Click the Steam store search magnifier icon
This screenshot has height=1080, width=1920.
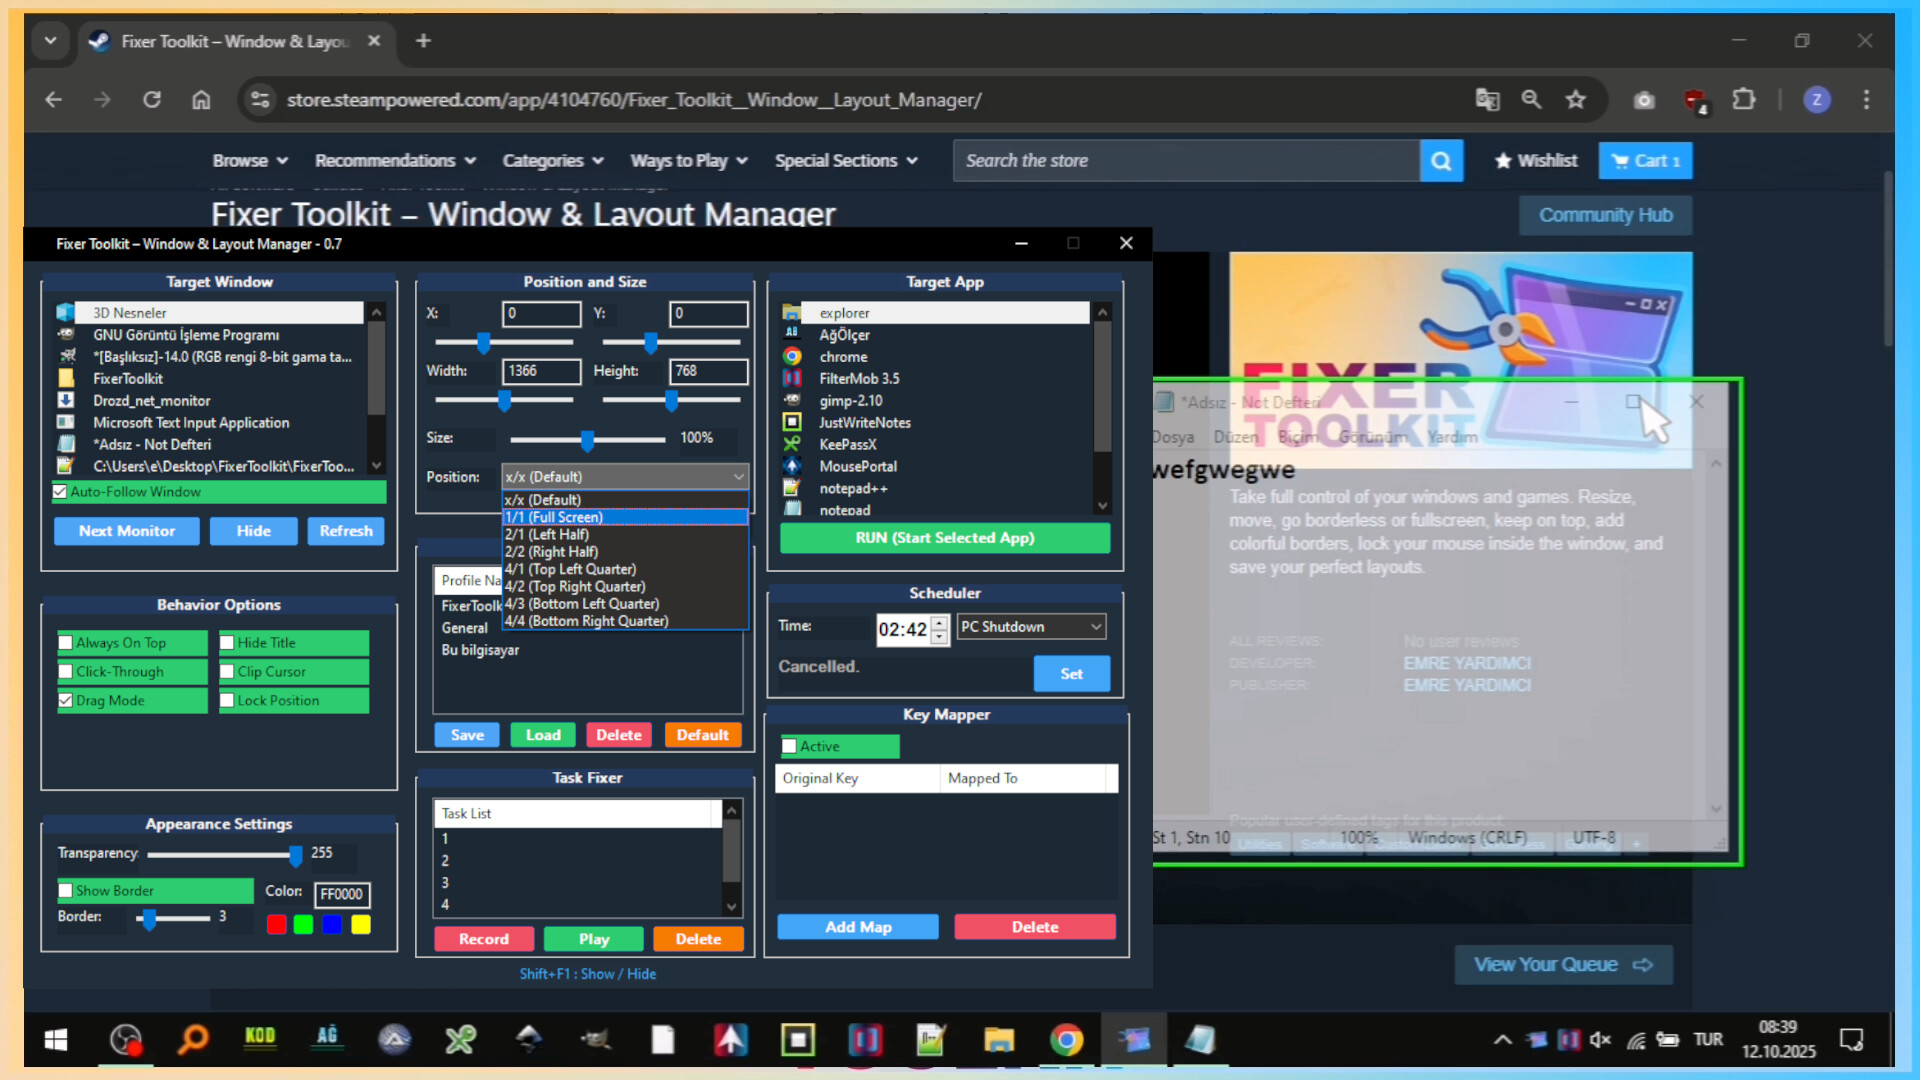[1441, 161]
